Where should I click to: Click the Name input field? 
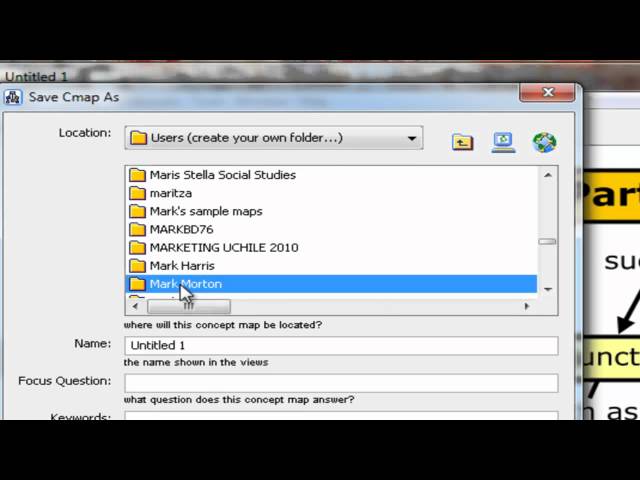pyautogui.click(x=341, y=346)
